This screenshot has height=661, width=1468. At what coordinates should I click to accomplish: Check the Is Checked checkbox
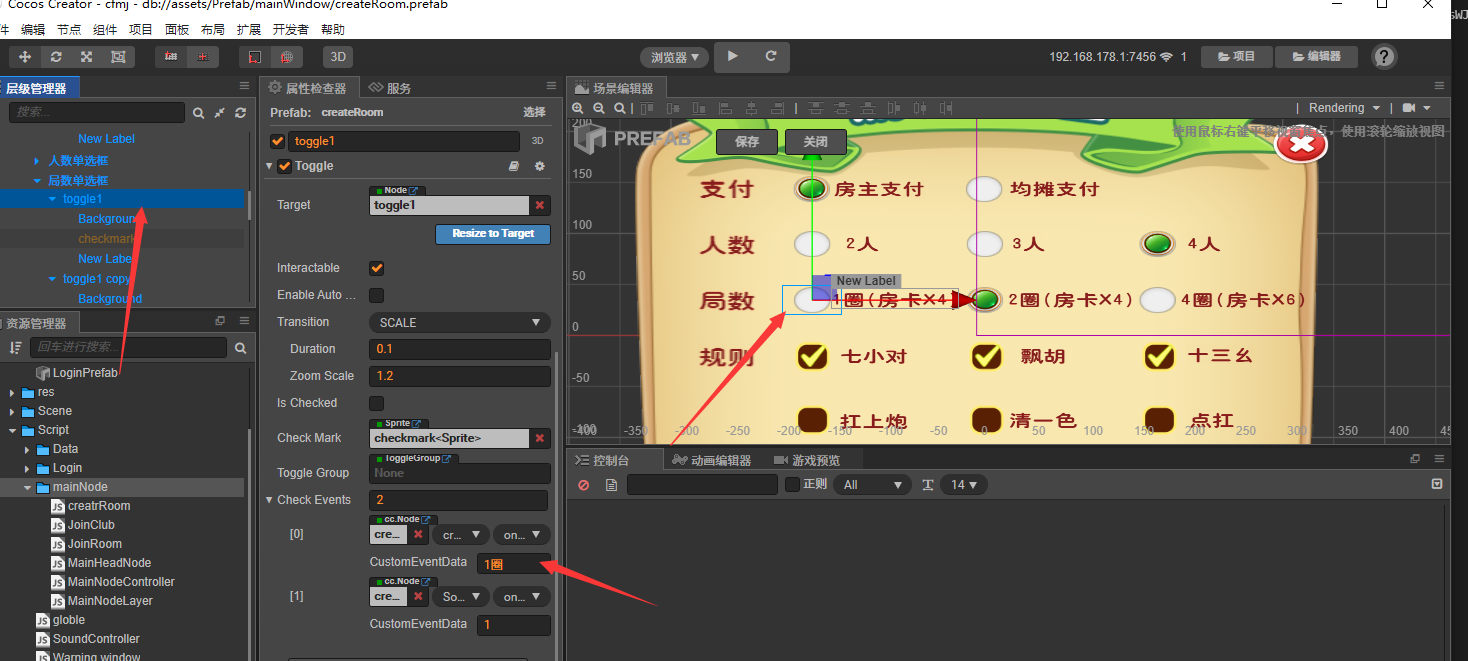point(377,403)
